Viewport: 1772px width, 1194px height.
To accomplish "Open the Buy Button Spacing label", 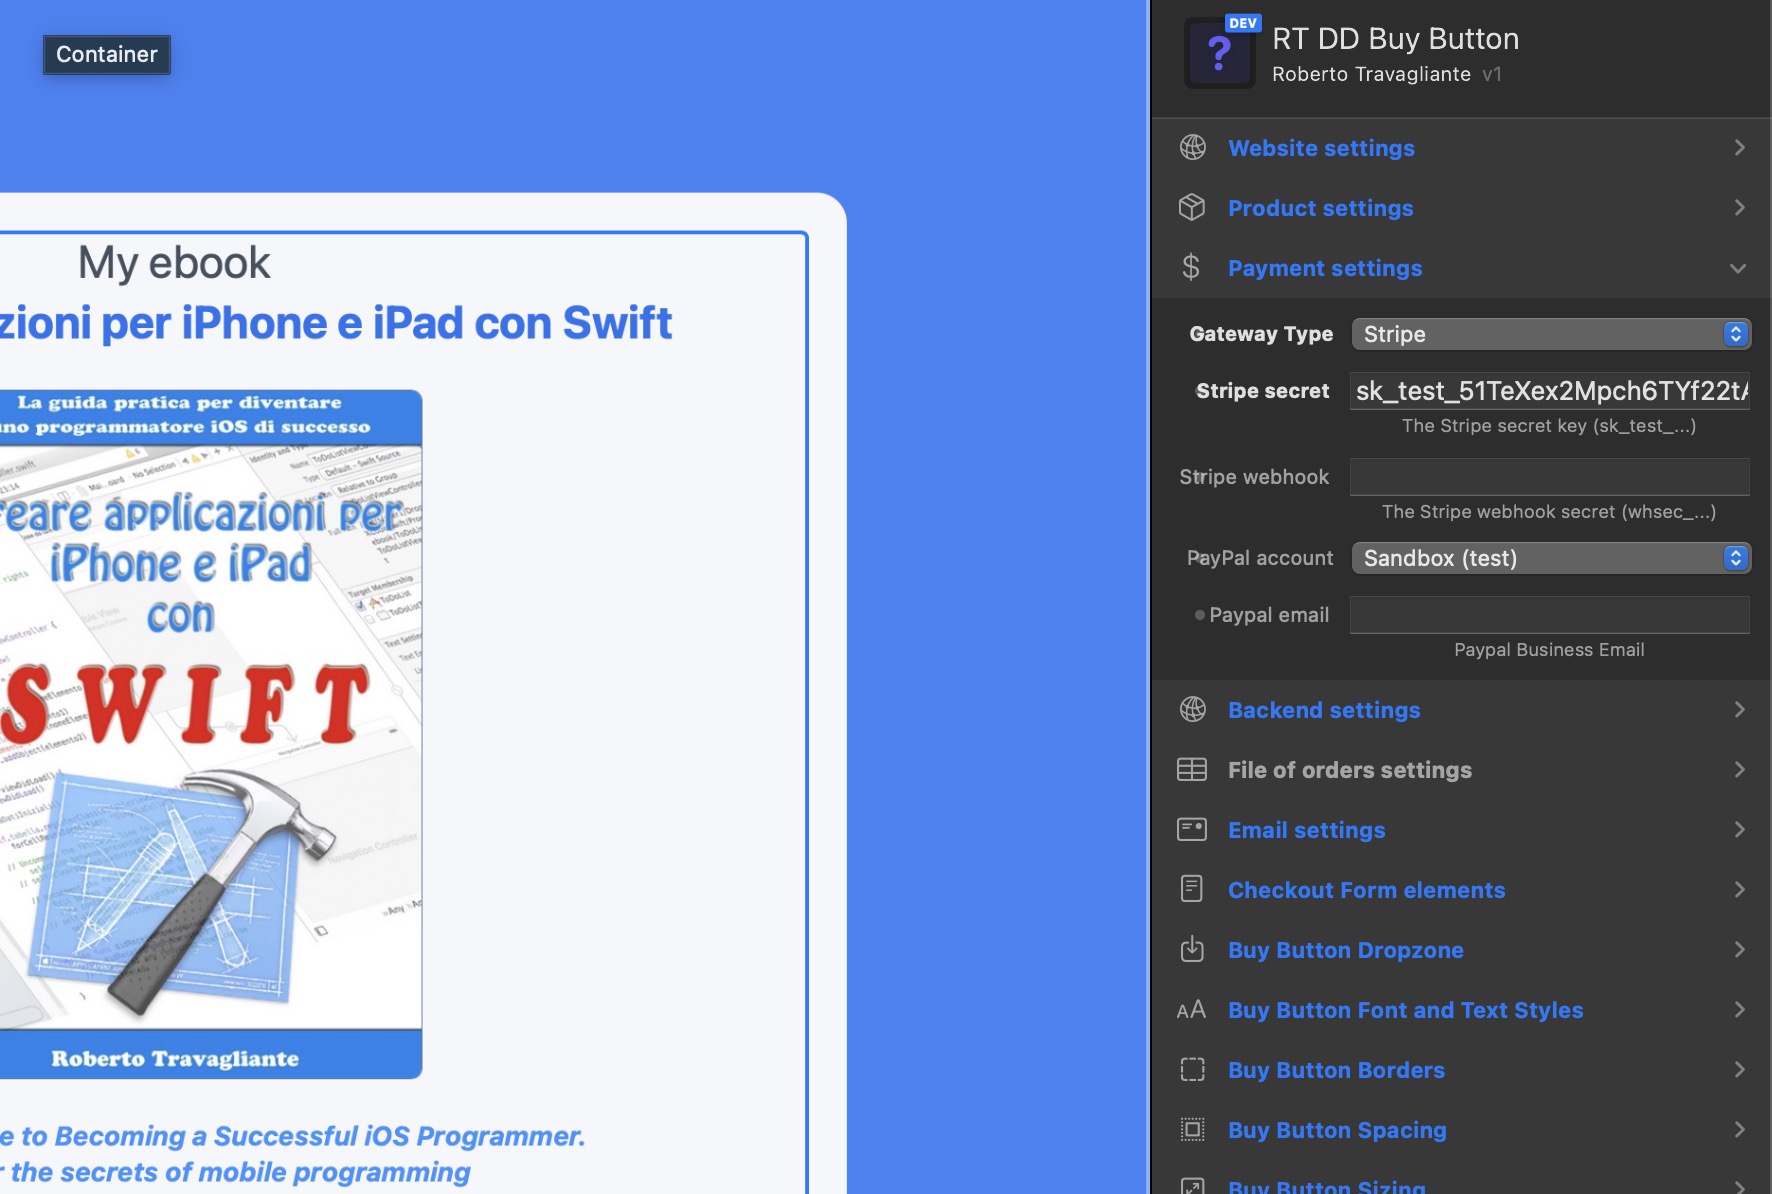I will pos(1337,1130).
